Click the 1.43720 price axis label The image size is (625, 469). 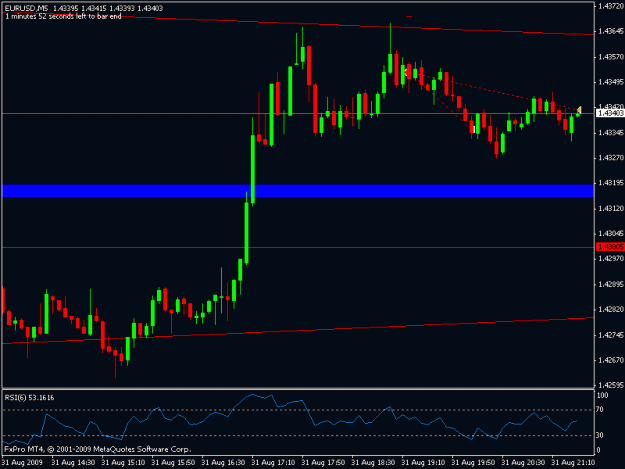pos(611,6)
